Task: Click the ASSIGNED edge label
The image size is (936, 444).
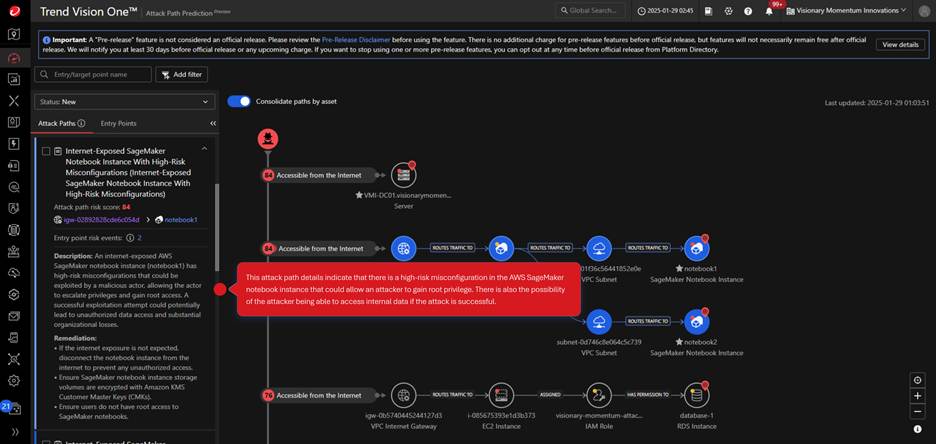Action: click(x=549, y=394)
